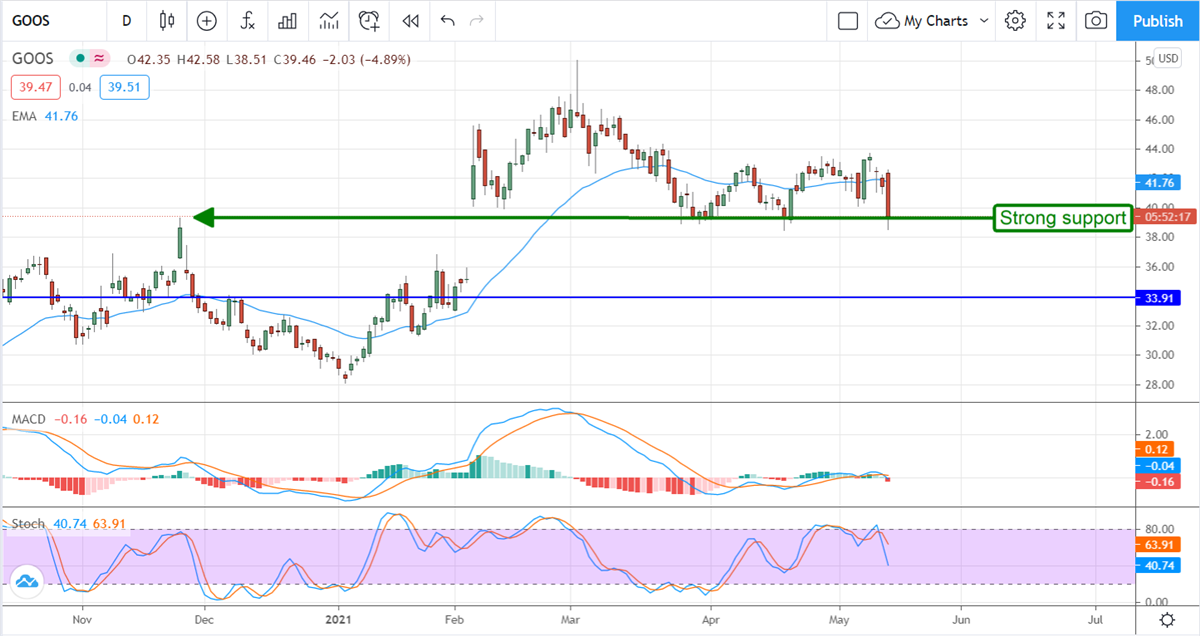Open the financials bar chart icon
This screenshot has height=636, width=1200.
[288, 20]
